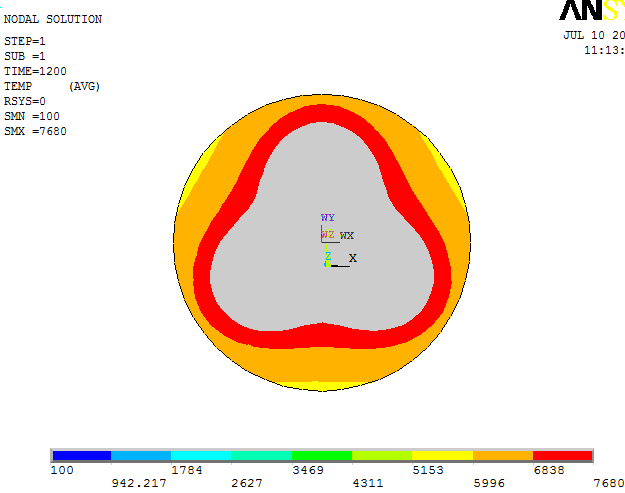Image resolution: width=625 pixels, height=493 pixels.
Task: Click the RSYS=0 label
Action: [x=25, y=101]
